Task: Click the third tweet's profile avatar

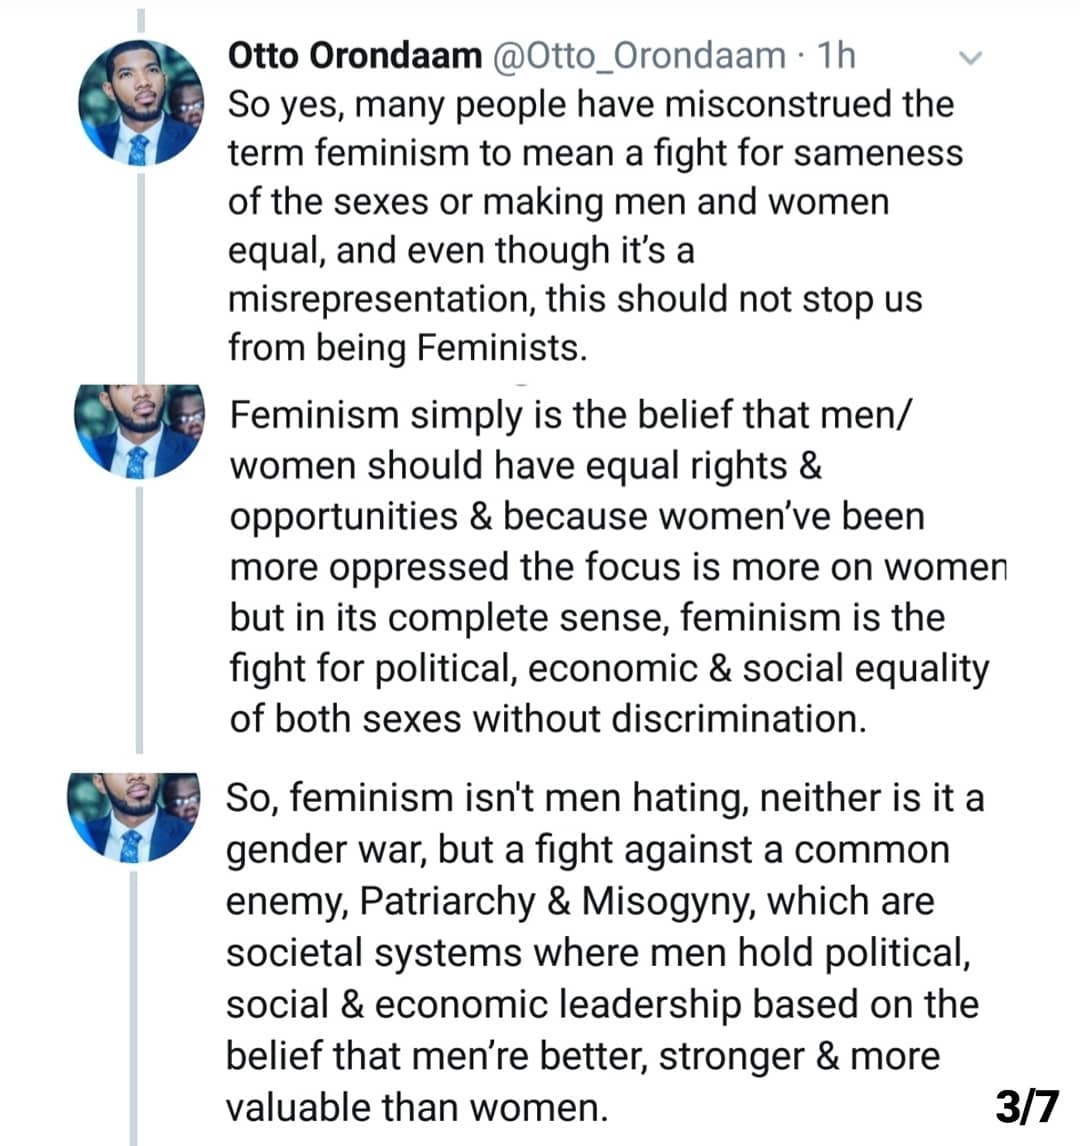Action: pos(134,817)
